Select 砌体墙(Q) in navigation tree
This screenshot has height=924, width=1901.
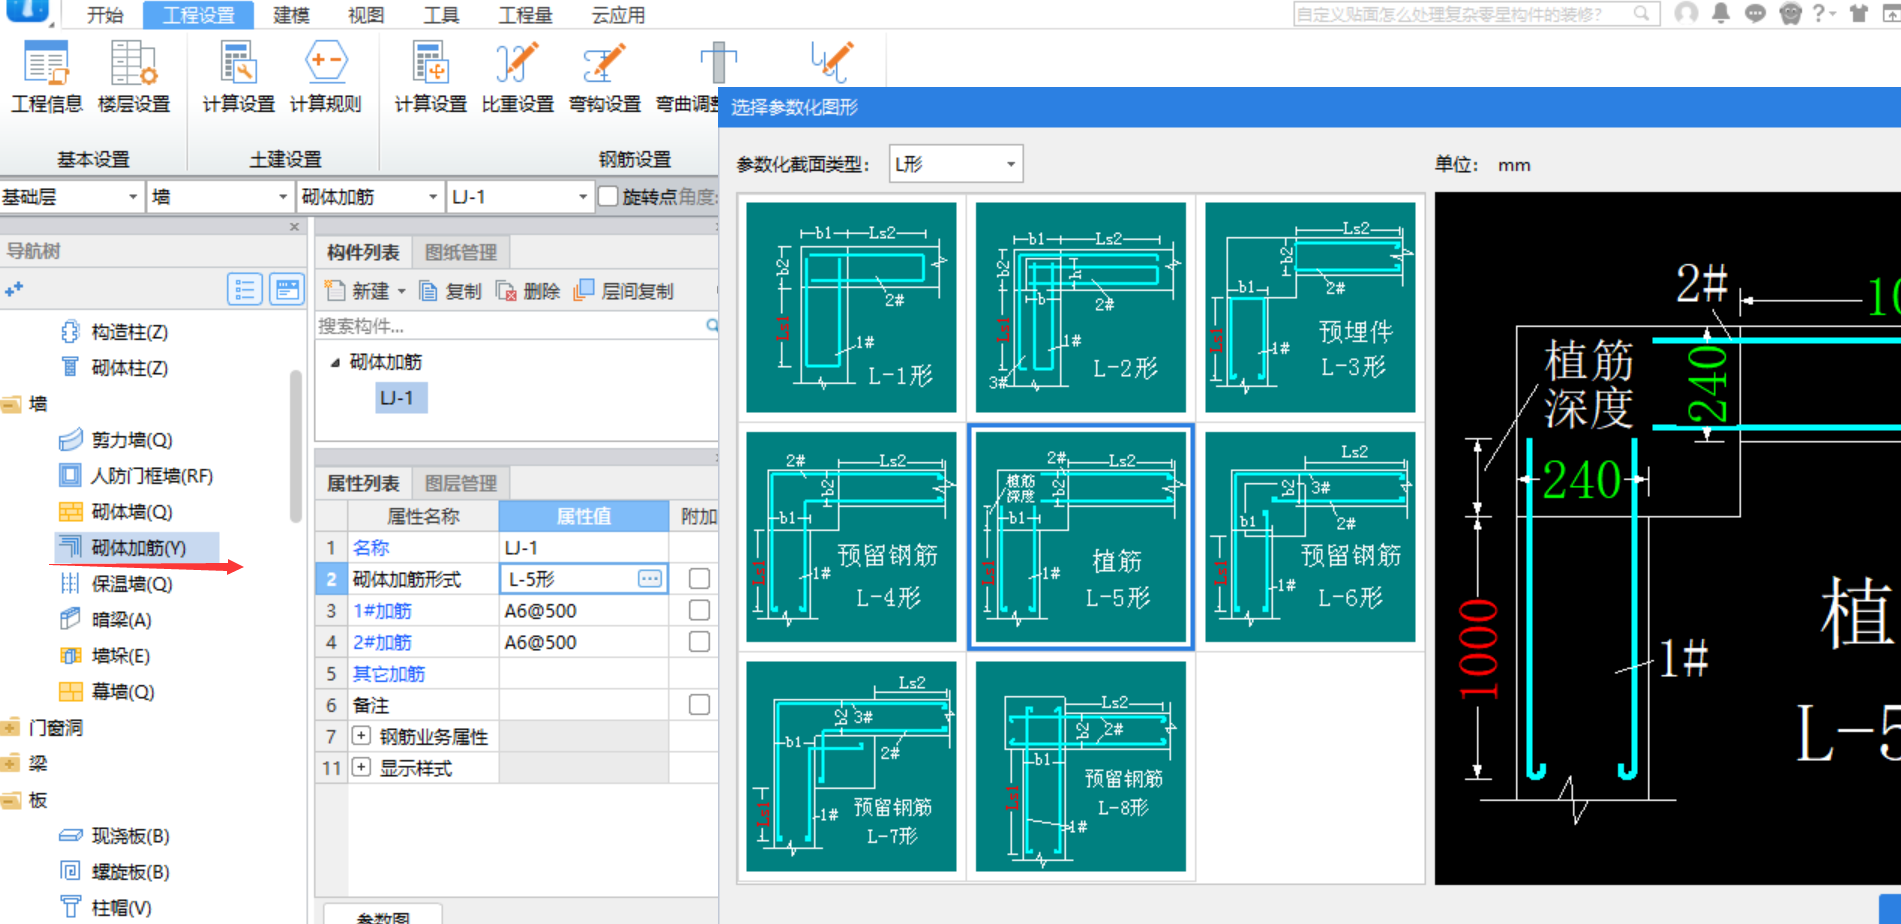[x=116, y=512]
